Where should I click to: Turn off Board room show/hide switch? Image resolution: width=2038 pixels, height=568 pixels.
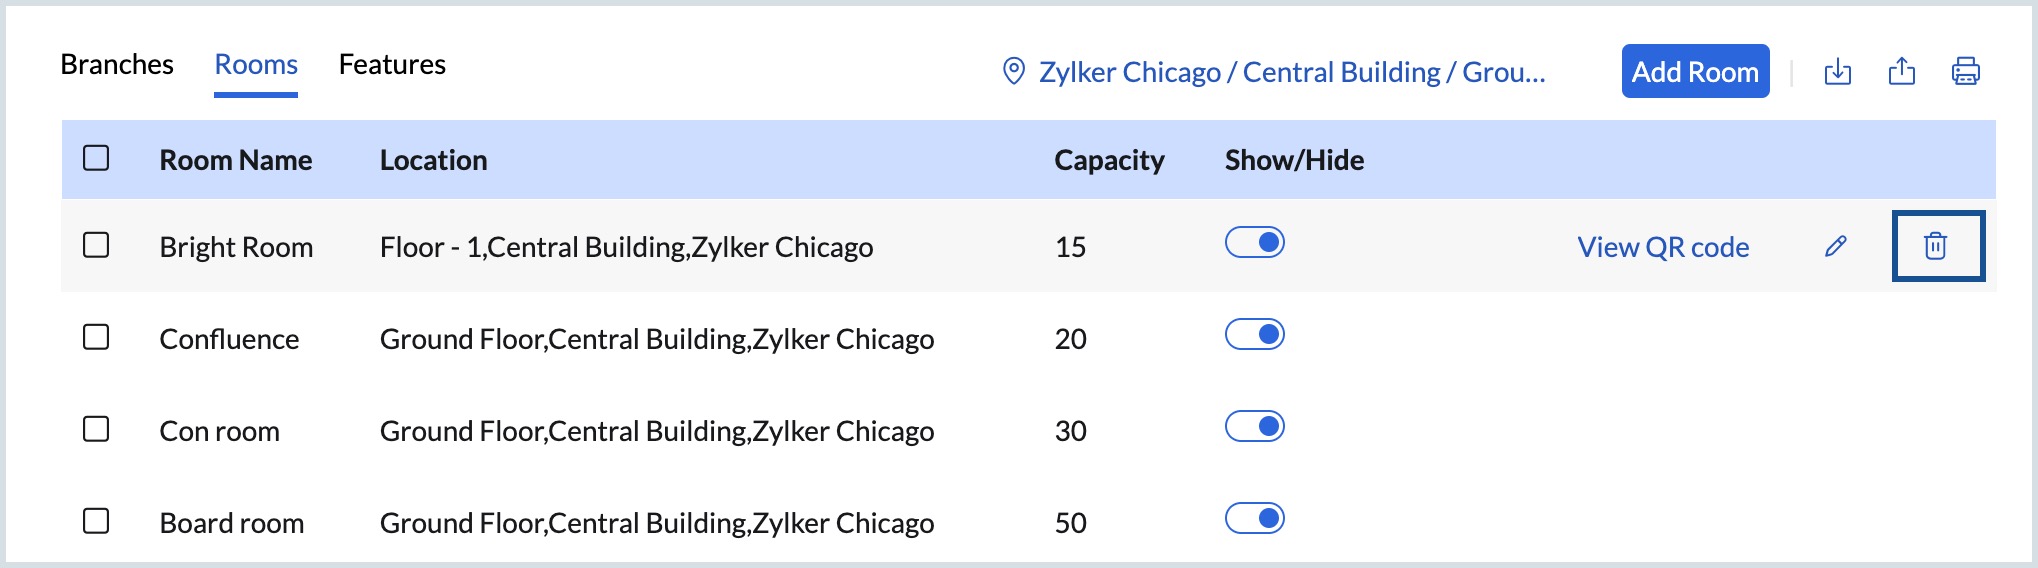[x=1255, y=519]
